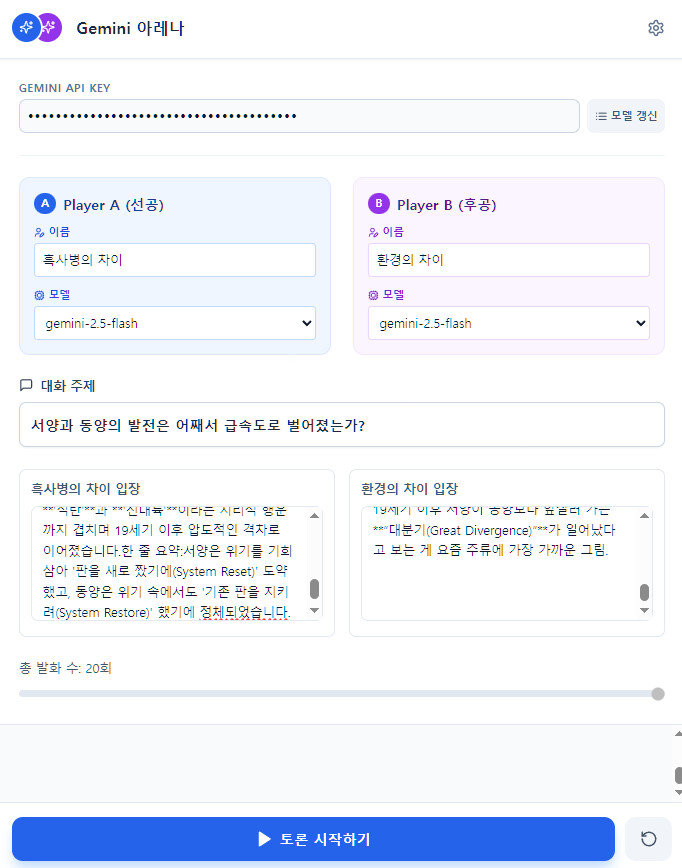Click the chip icon beside Player A 모델
The height and width of the screenshot is (868, 682).
(39, 295)
